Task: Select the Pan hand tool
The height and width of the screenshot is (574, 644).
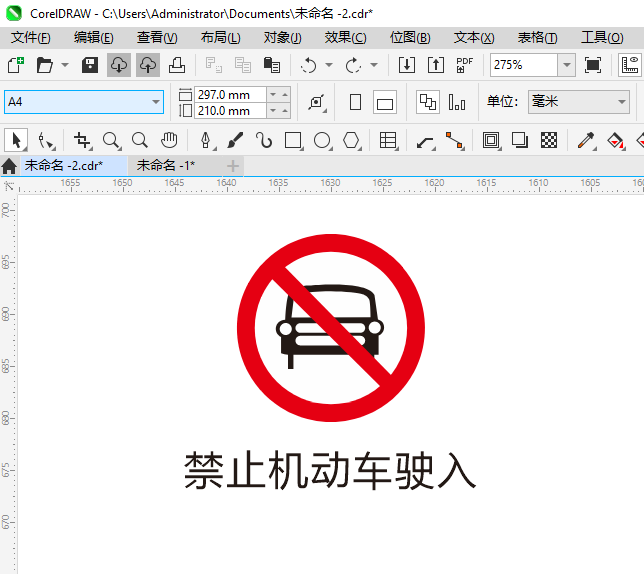Action: 169,140
